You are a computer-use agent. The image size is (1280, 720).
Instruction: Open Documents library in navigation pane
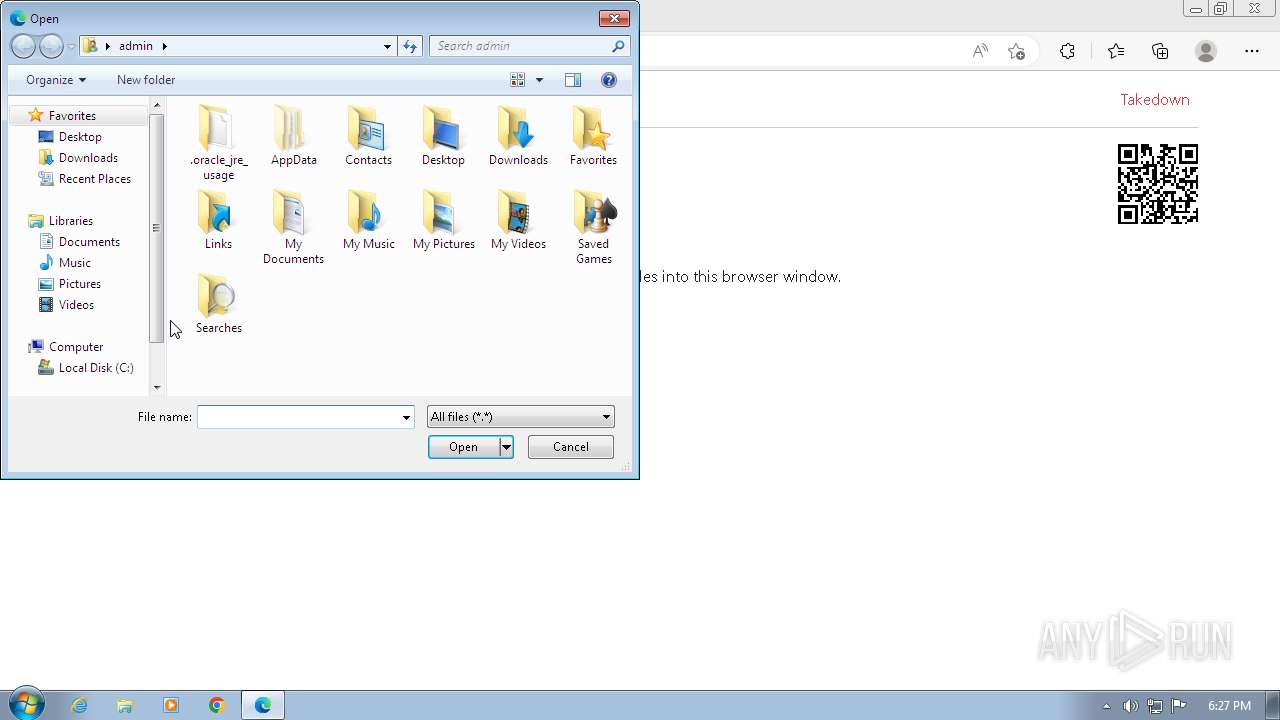89,242
